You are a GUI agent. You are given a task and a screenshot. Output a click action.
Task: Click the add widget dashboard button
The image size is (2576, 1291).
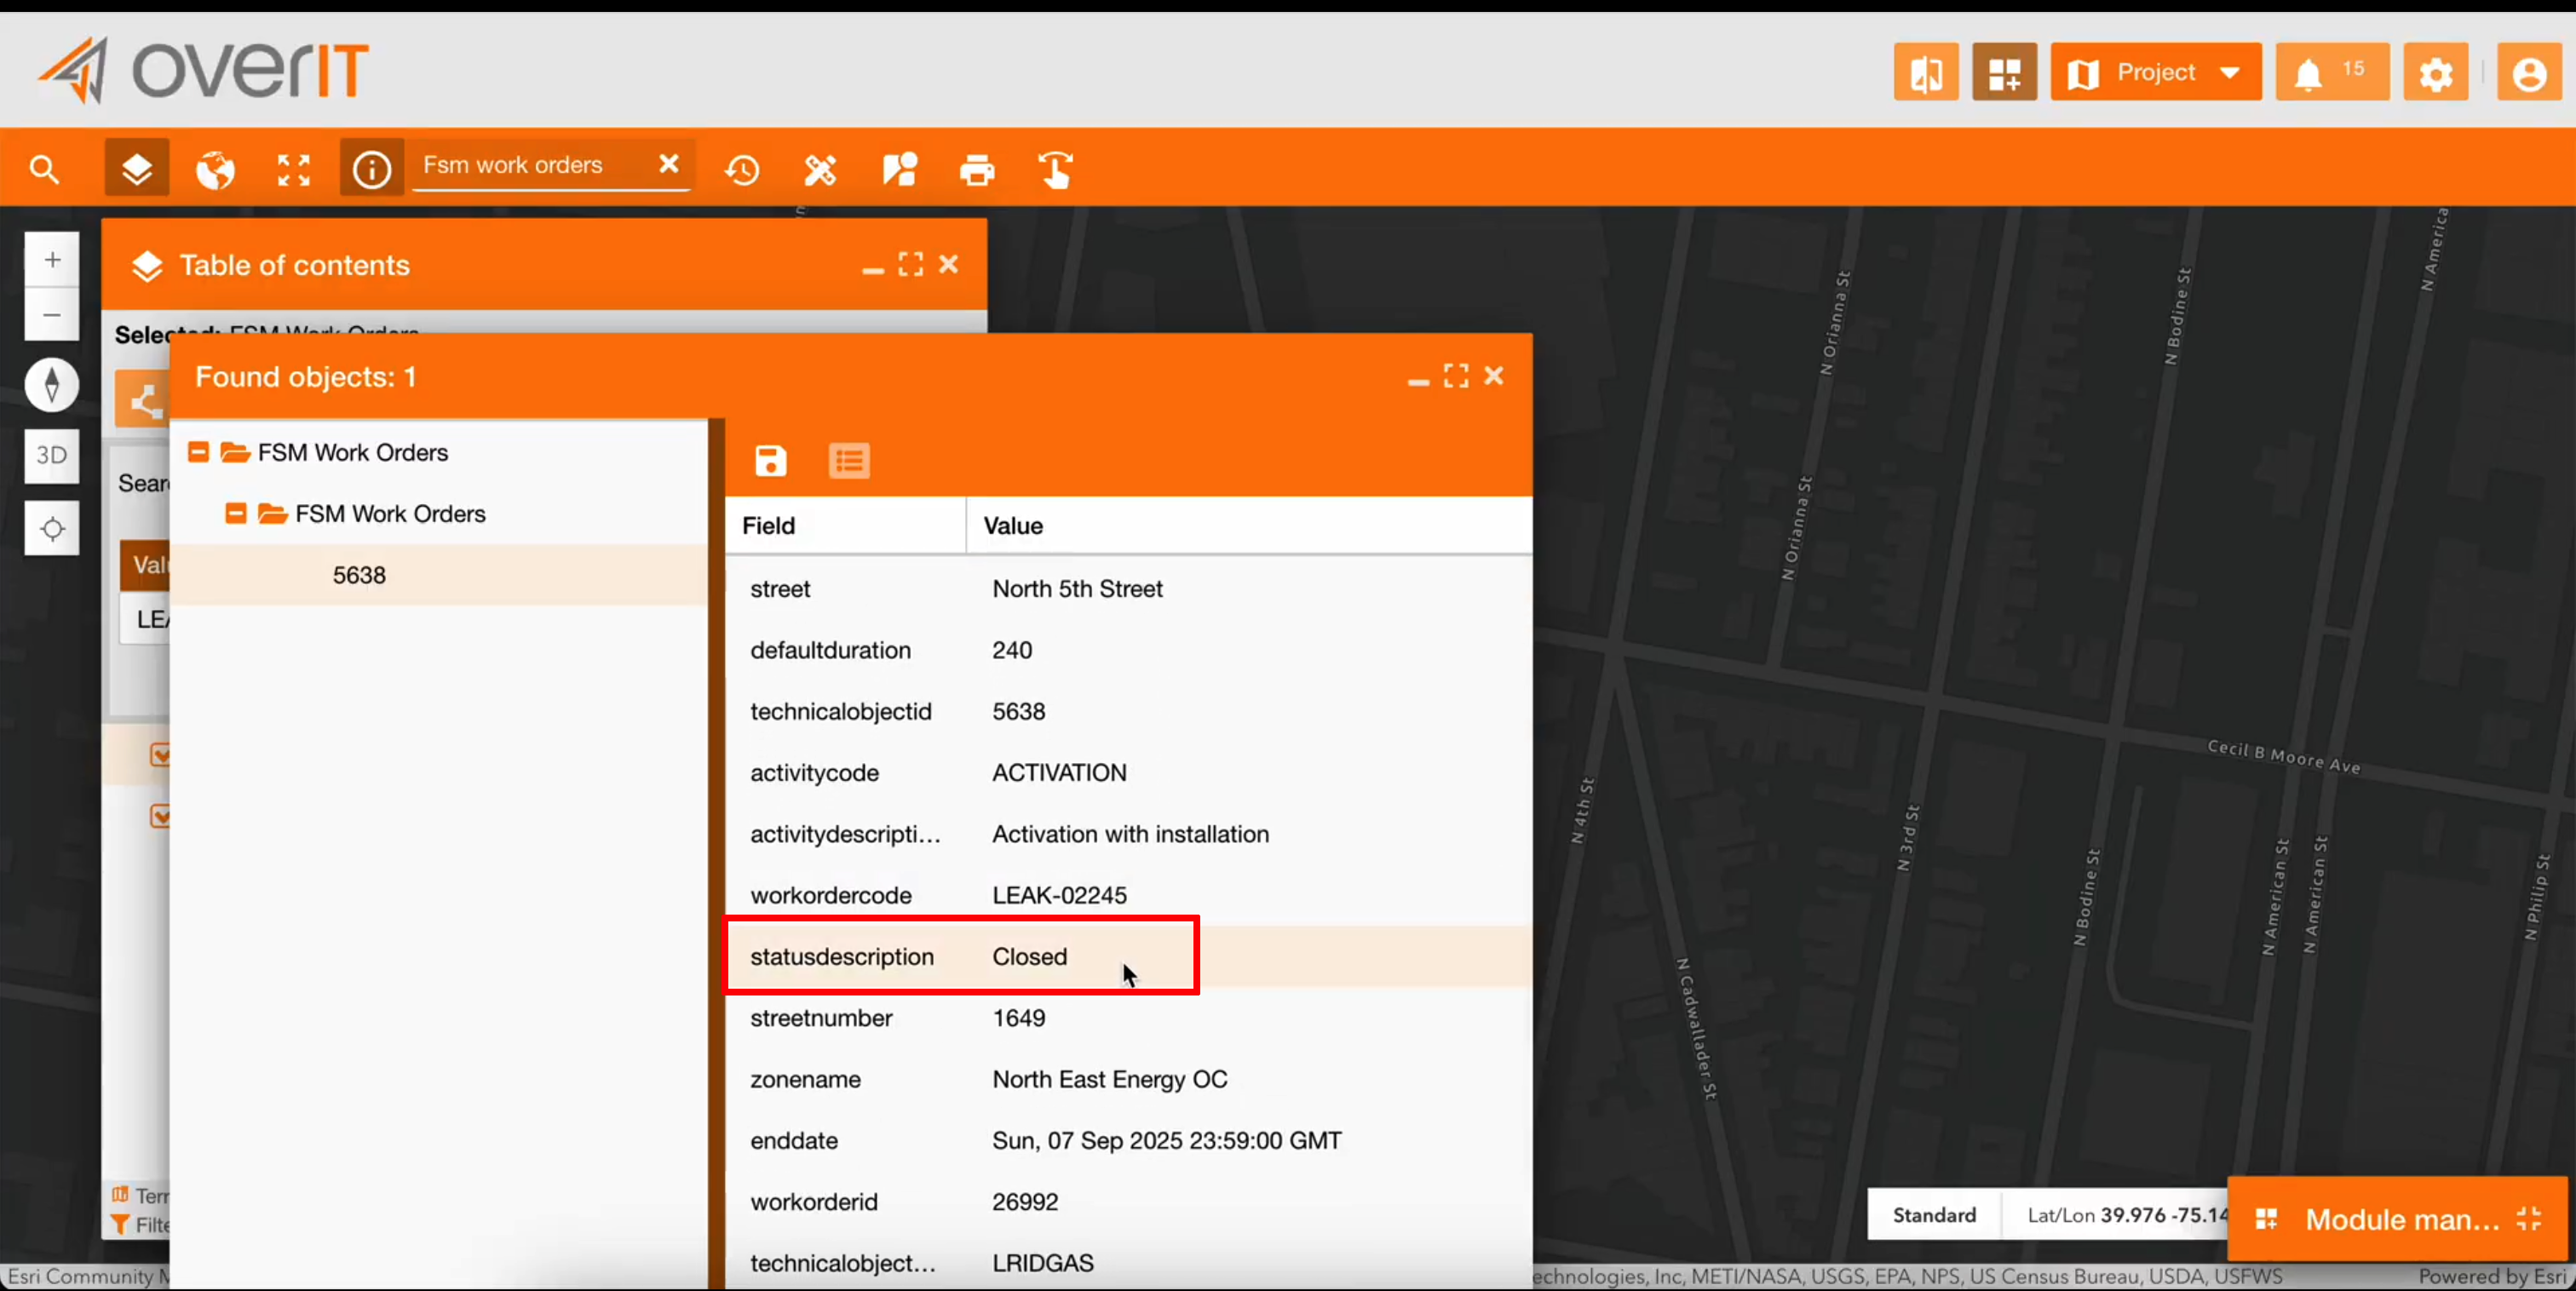tap(2004, 72)
